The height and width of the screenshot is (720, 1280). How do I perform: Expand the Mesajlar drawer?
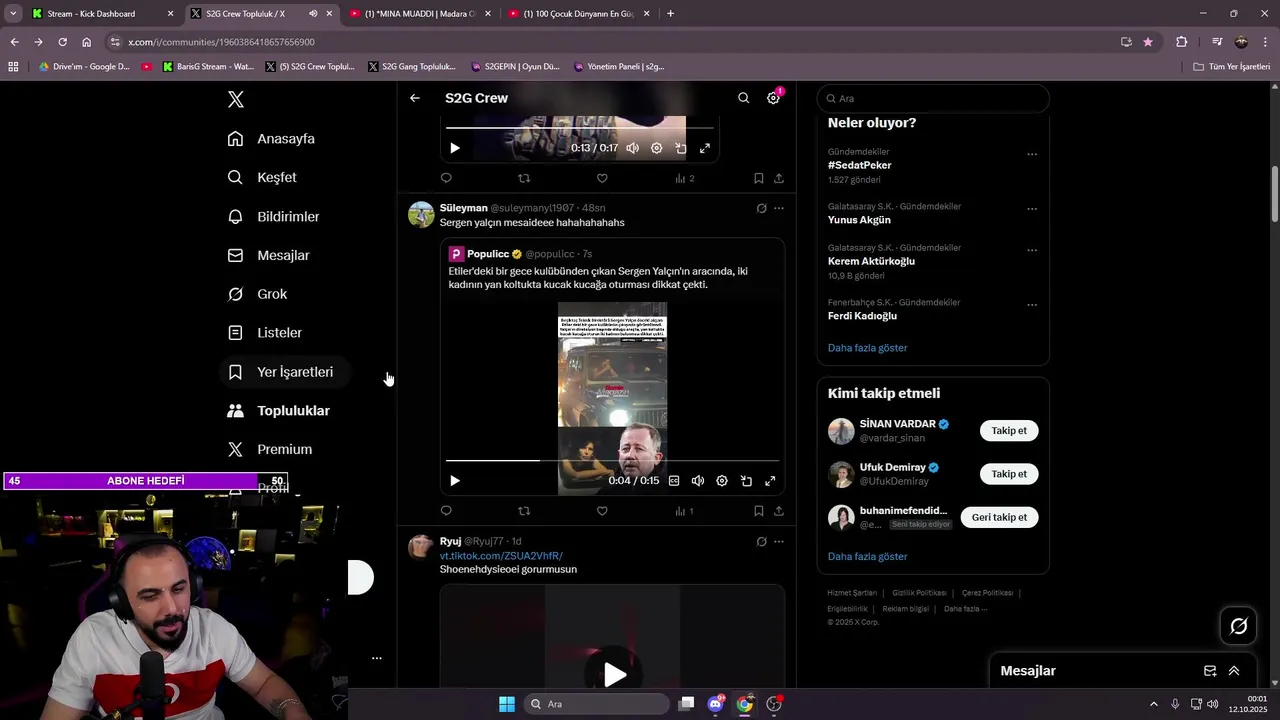[1234, 671]
